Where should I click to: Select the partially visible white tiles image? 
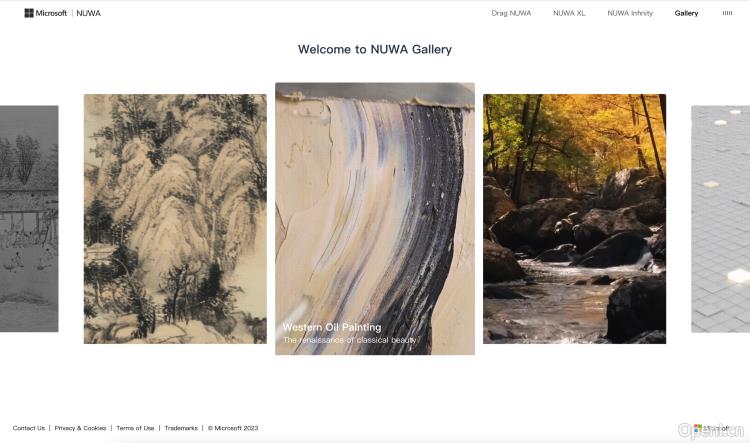(720, 219)
